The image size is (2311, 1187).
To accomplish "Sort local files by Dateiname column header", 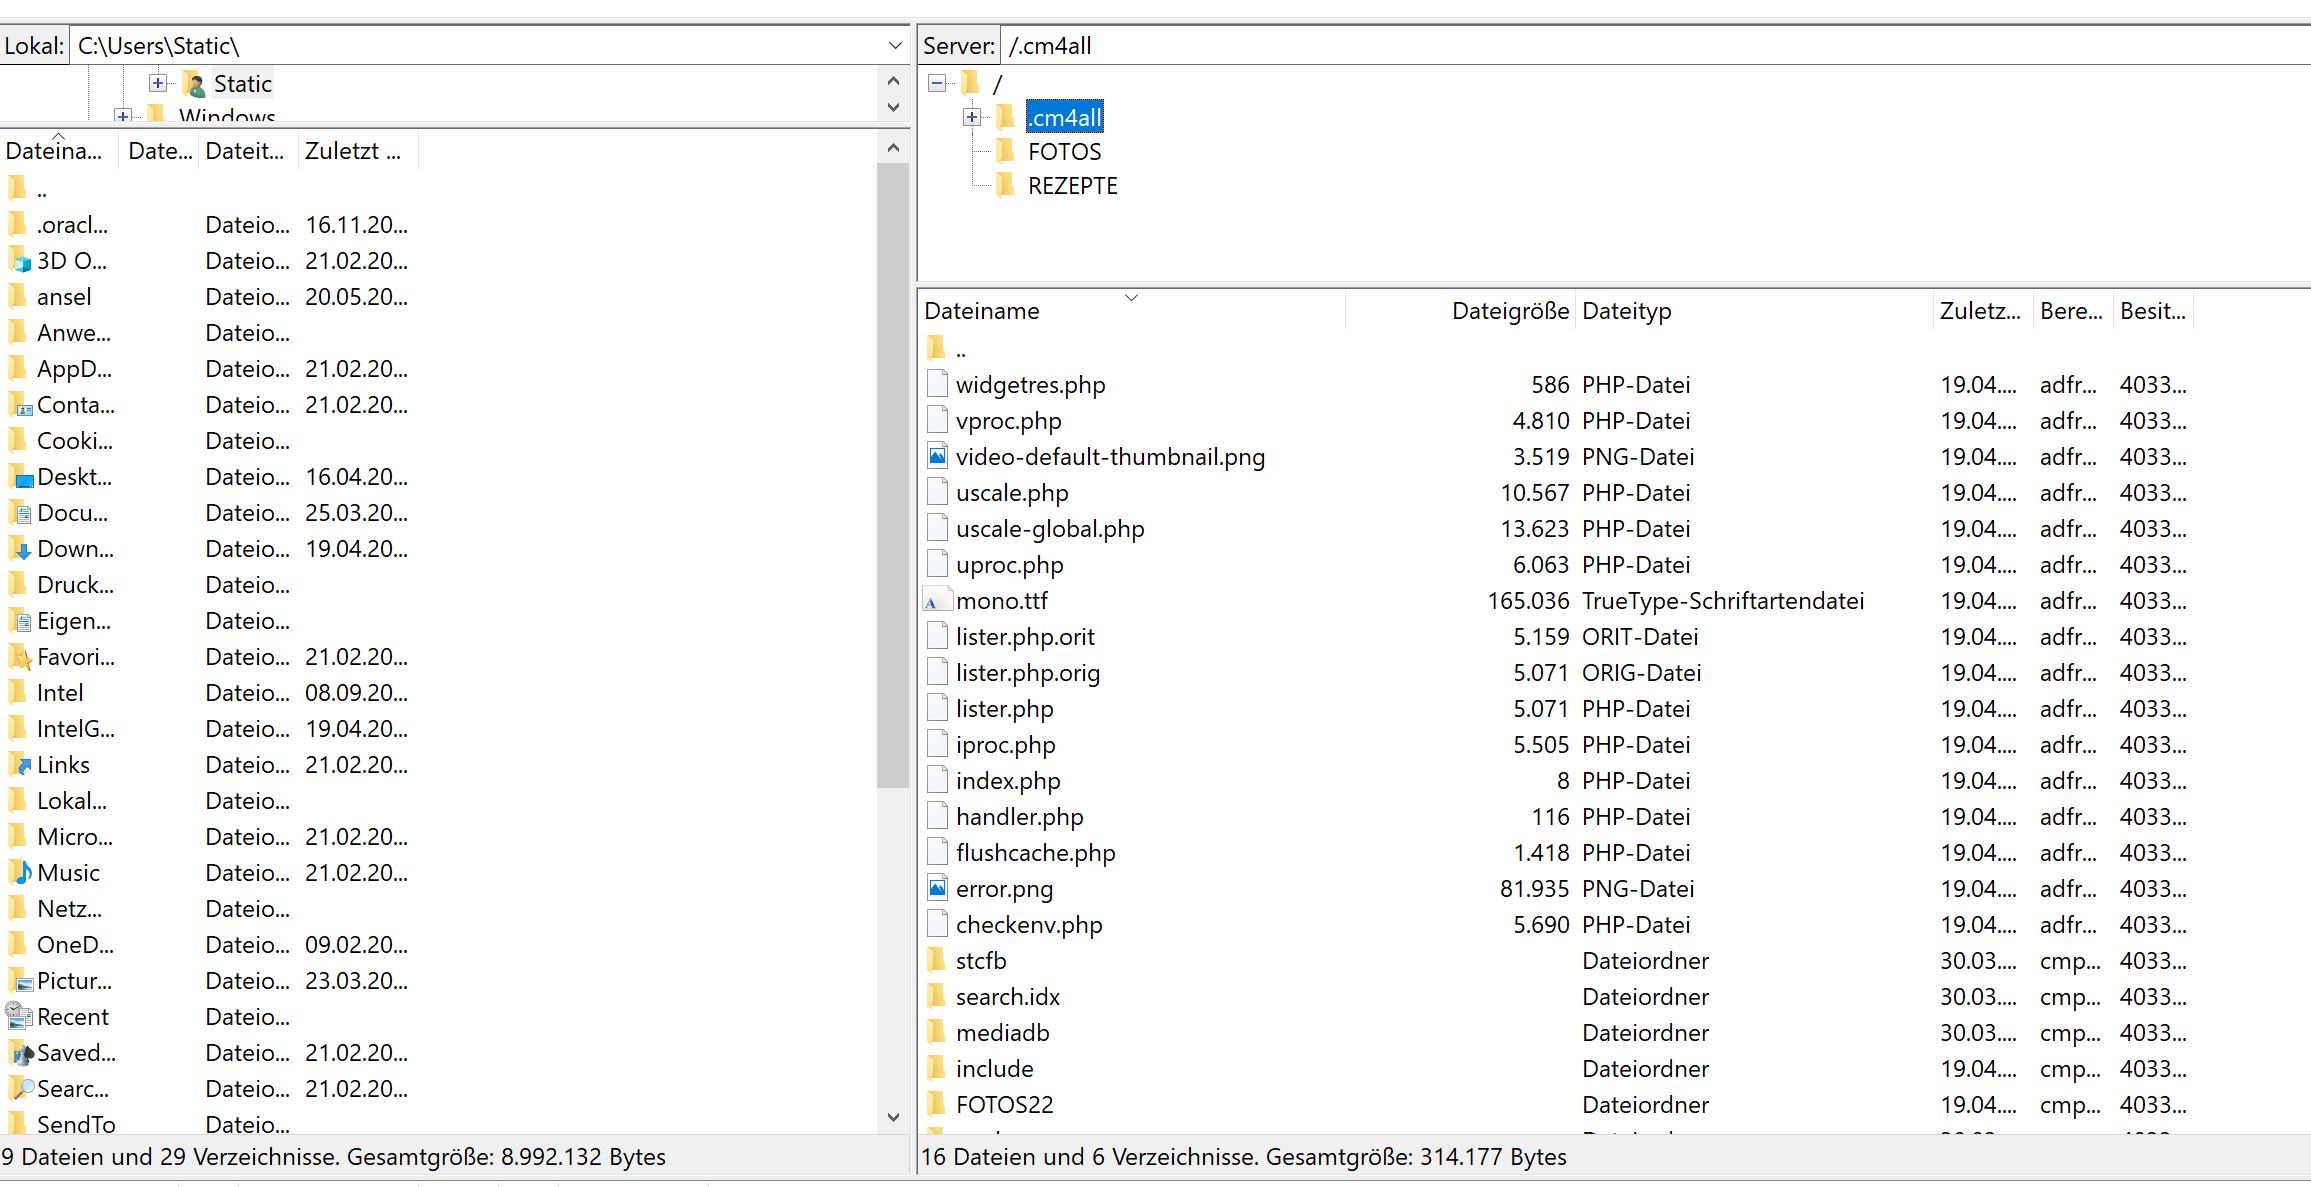I will [54, 151].
